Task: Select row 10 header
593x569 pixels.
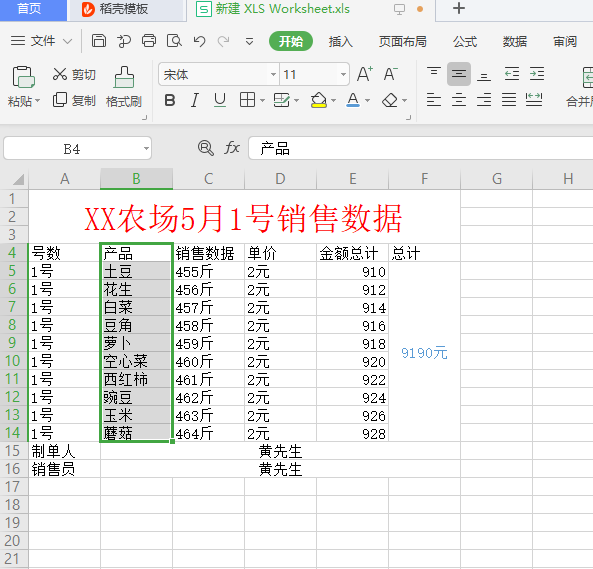Action: (x=14, y=361)
